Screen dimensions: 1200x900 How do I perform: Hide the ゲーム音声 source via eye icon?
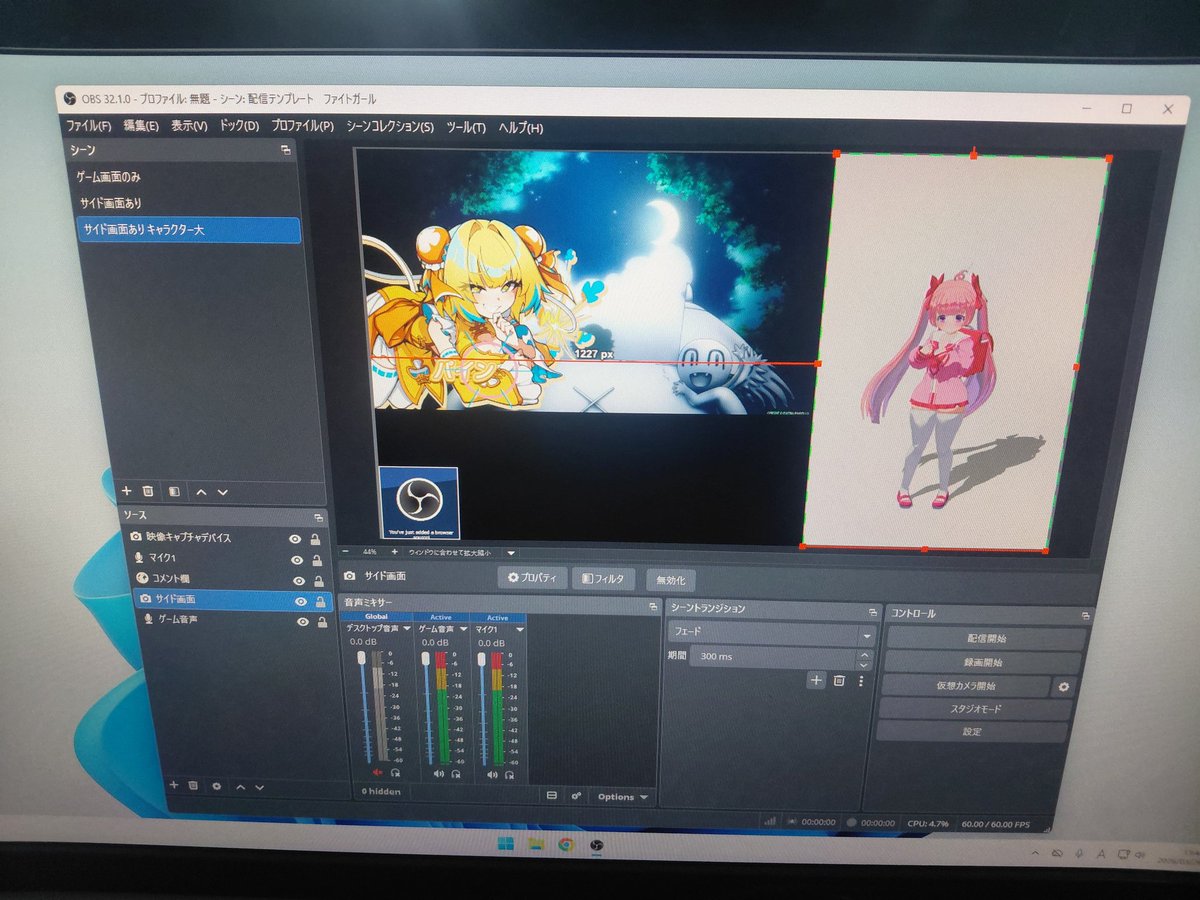pyautogui.click(x=302, y=622)
